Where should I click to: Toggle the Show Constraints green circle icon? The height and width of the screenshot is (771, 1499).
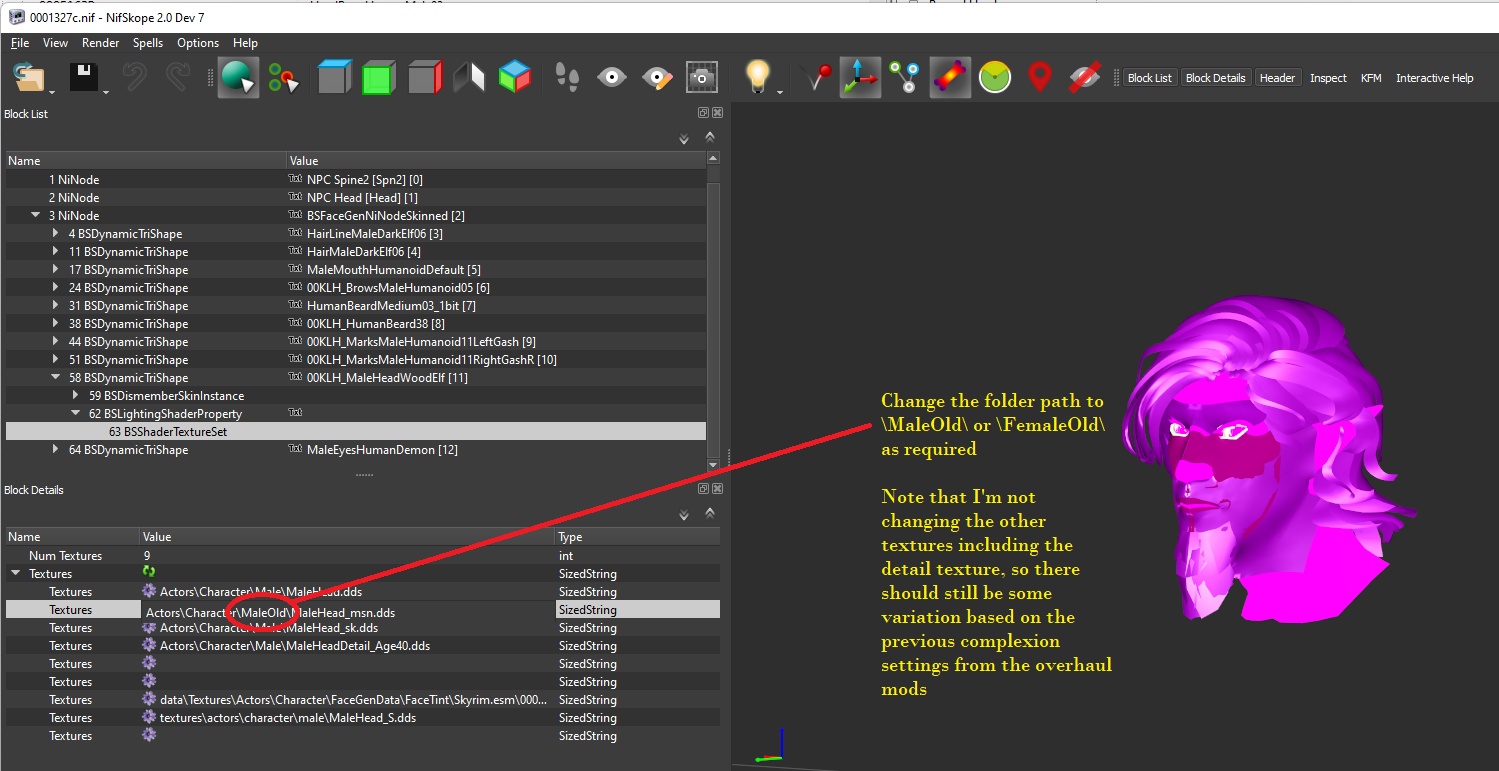coord(995,78)
